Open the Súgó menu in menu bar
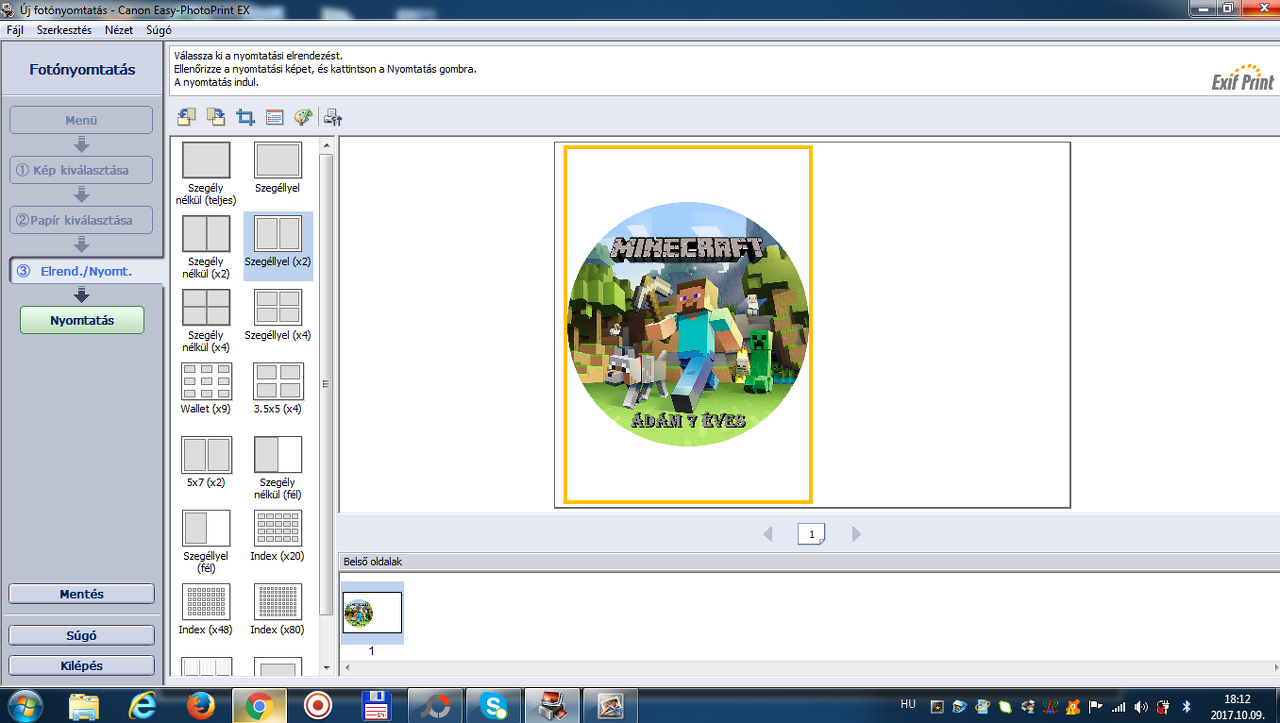Viewport: 1280px width, 723px height. coord(159,30)
